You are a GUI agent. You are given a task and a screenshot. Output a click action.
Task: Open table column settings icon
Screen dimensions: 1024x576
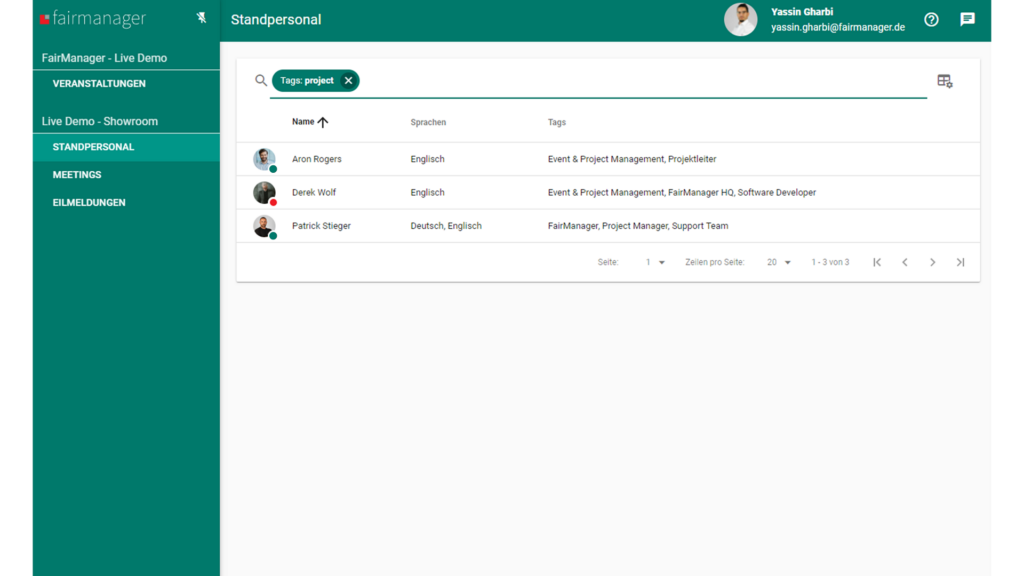coord(944,81)
